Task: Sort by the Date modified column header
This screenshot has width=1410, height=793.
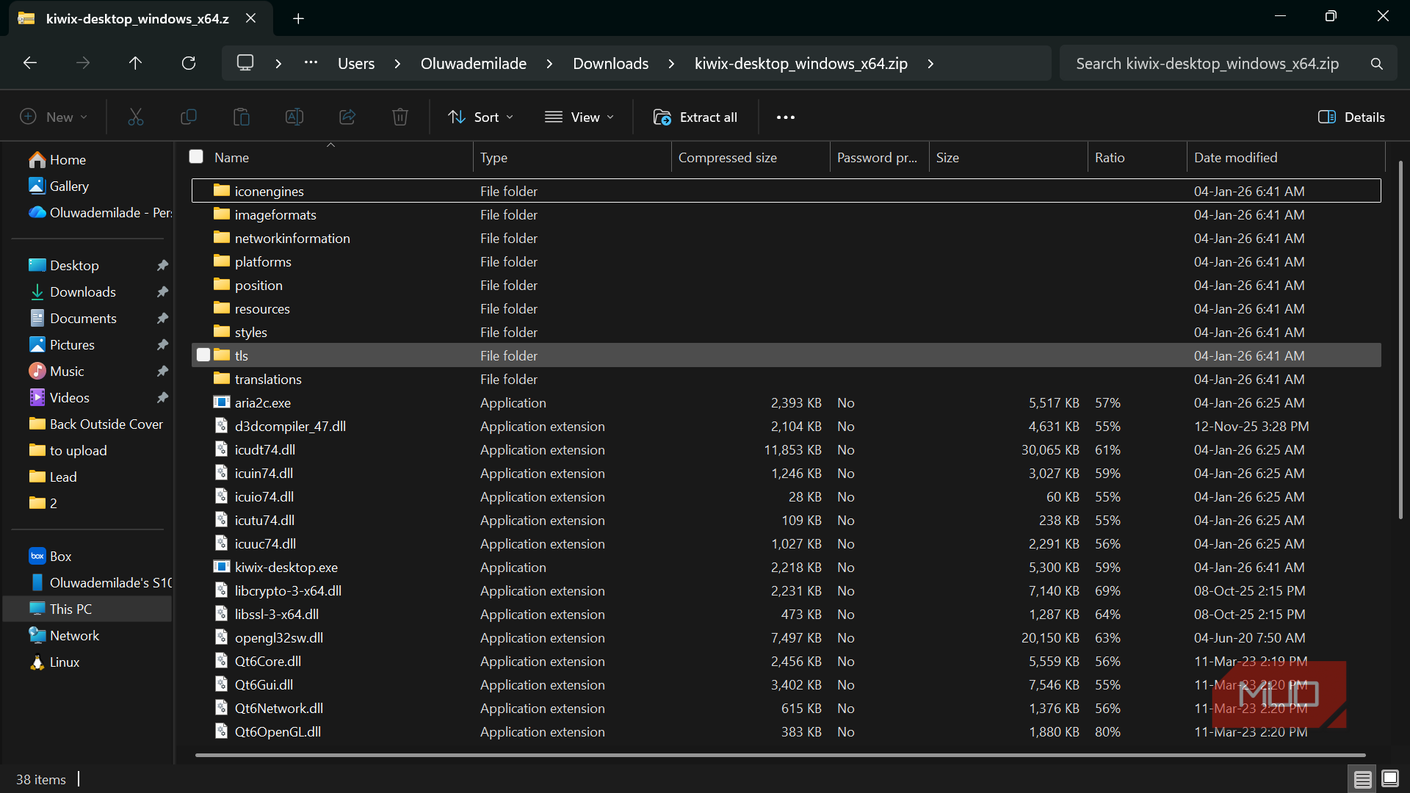Action: click(1284, 157)
